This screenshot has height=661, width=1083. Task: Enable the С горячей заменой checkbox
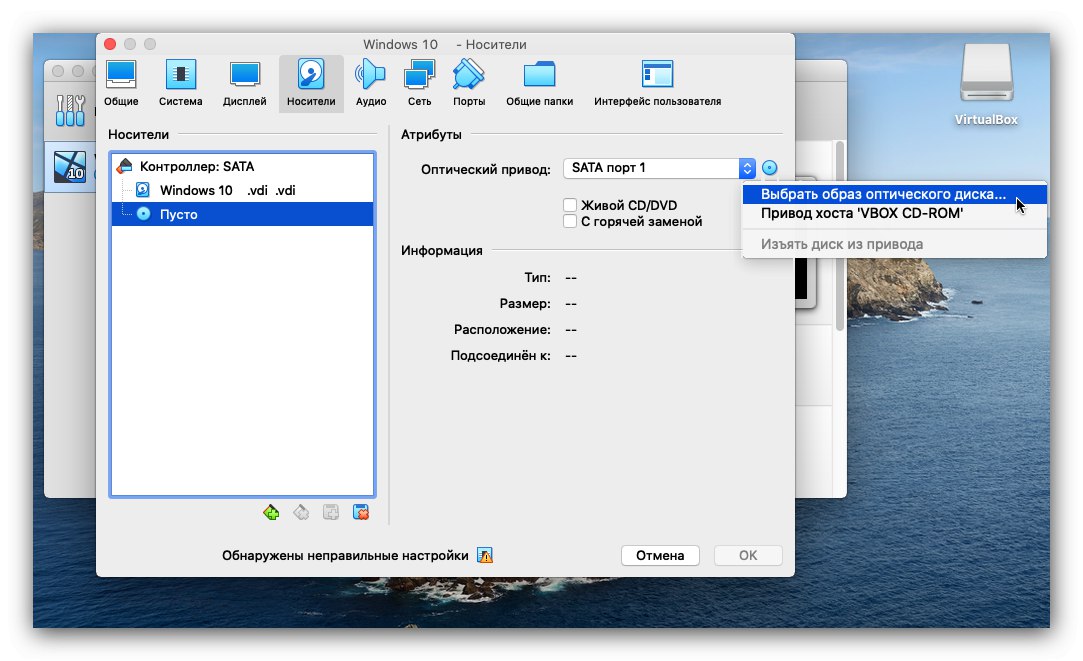[570, 221]
